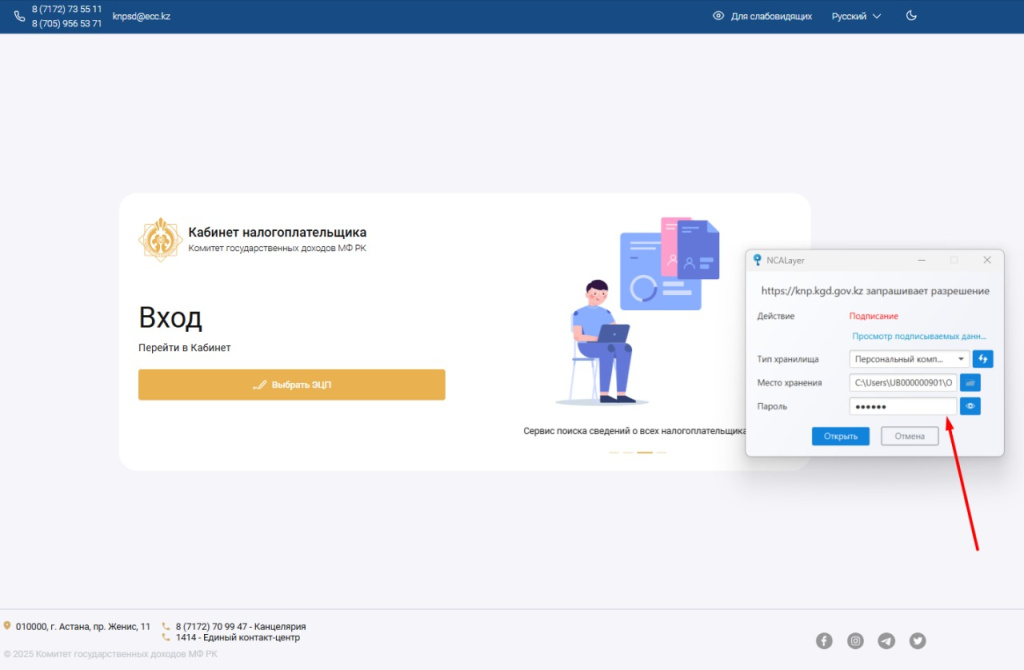Open the Instagram icon in the footer
This screenshot has width=1024, height=670.
pos(855,640)
